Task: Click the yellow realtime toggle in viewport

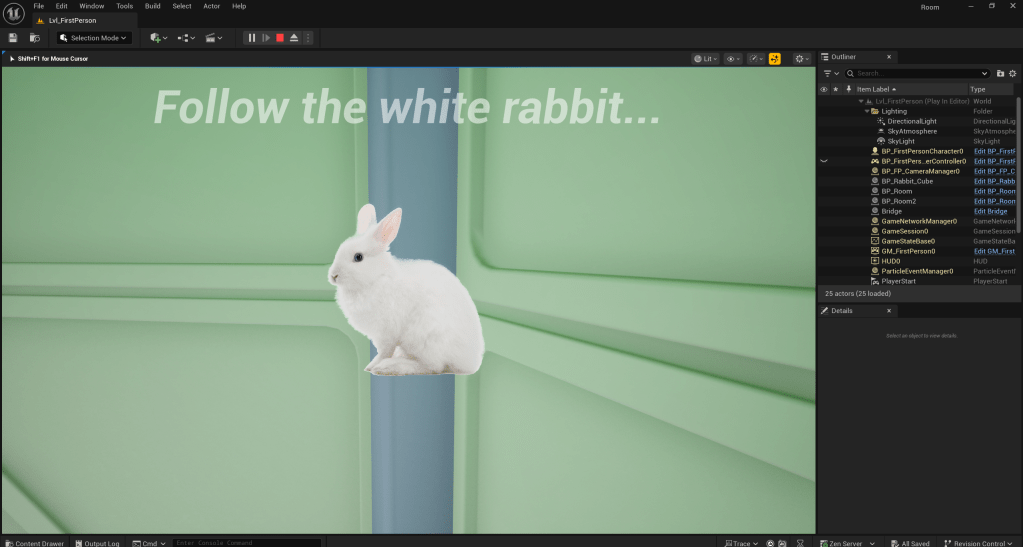Action: (x=774, y=59)
